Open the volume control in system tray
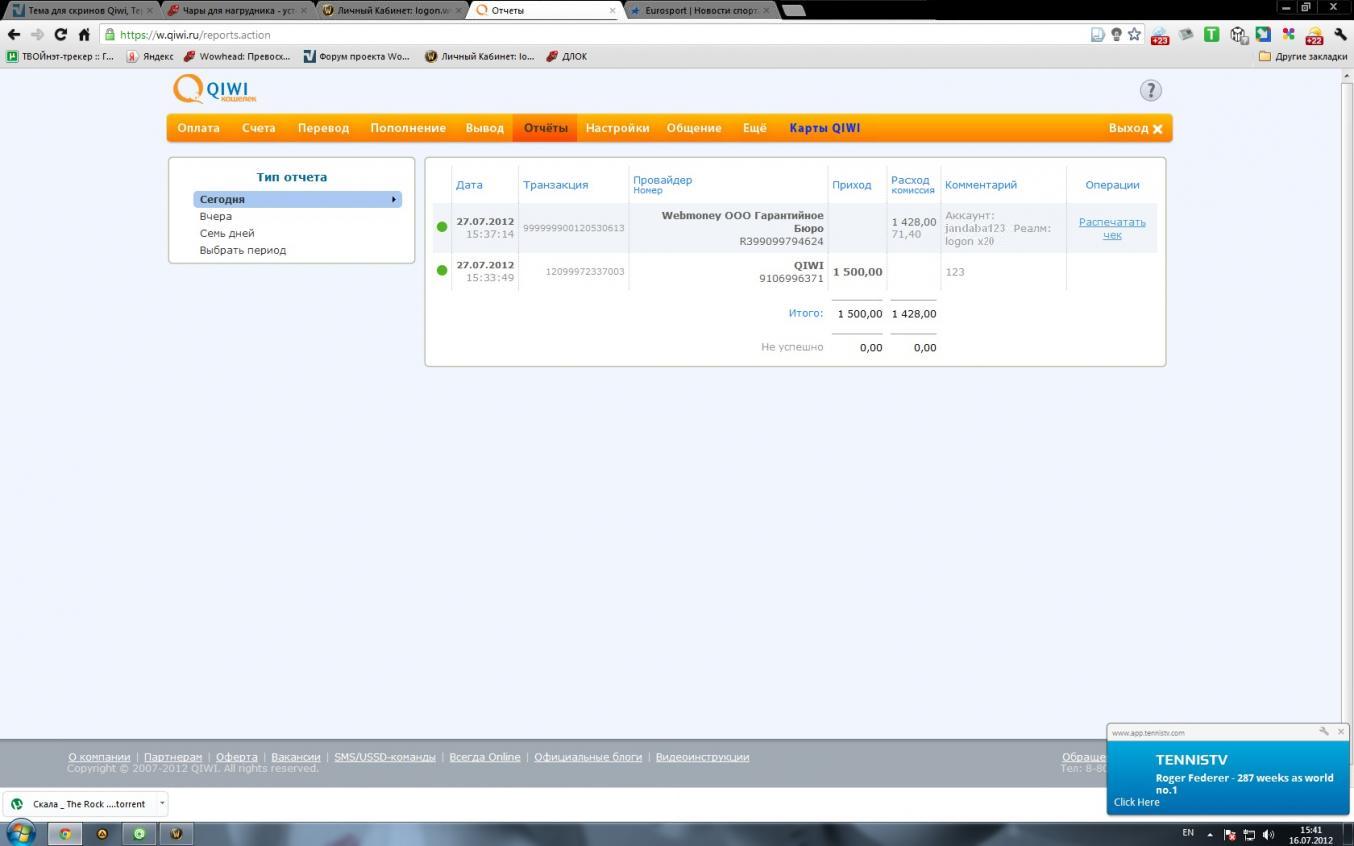Viewport: 1354px width, 846px height. [1268, 834]
